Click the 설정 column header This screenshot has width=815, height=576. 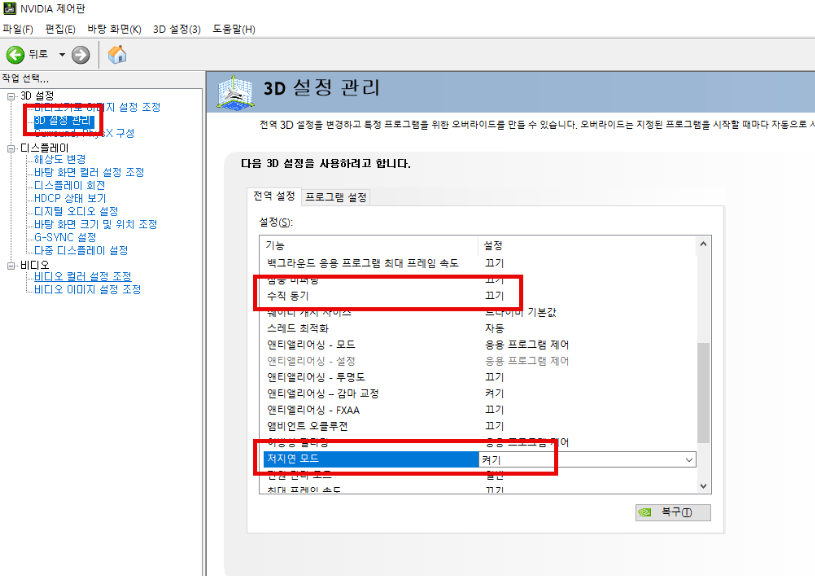pos(587,245)
